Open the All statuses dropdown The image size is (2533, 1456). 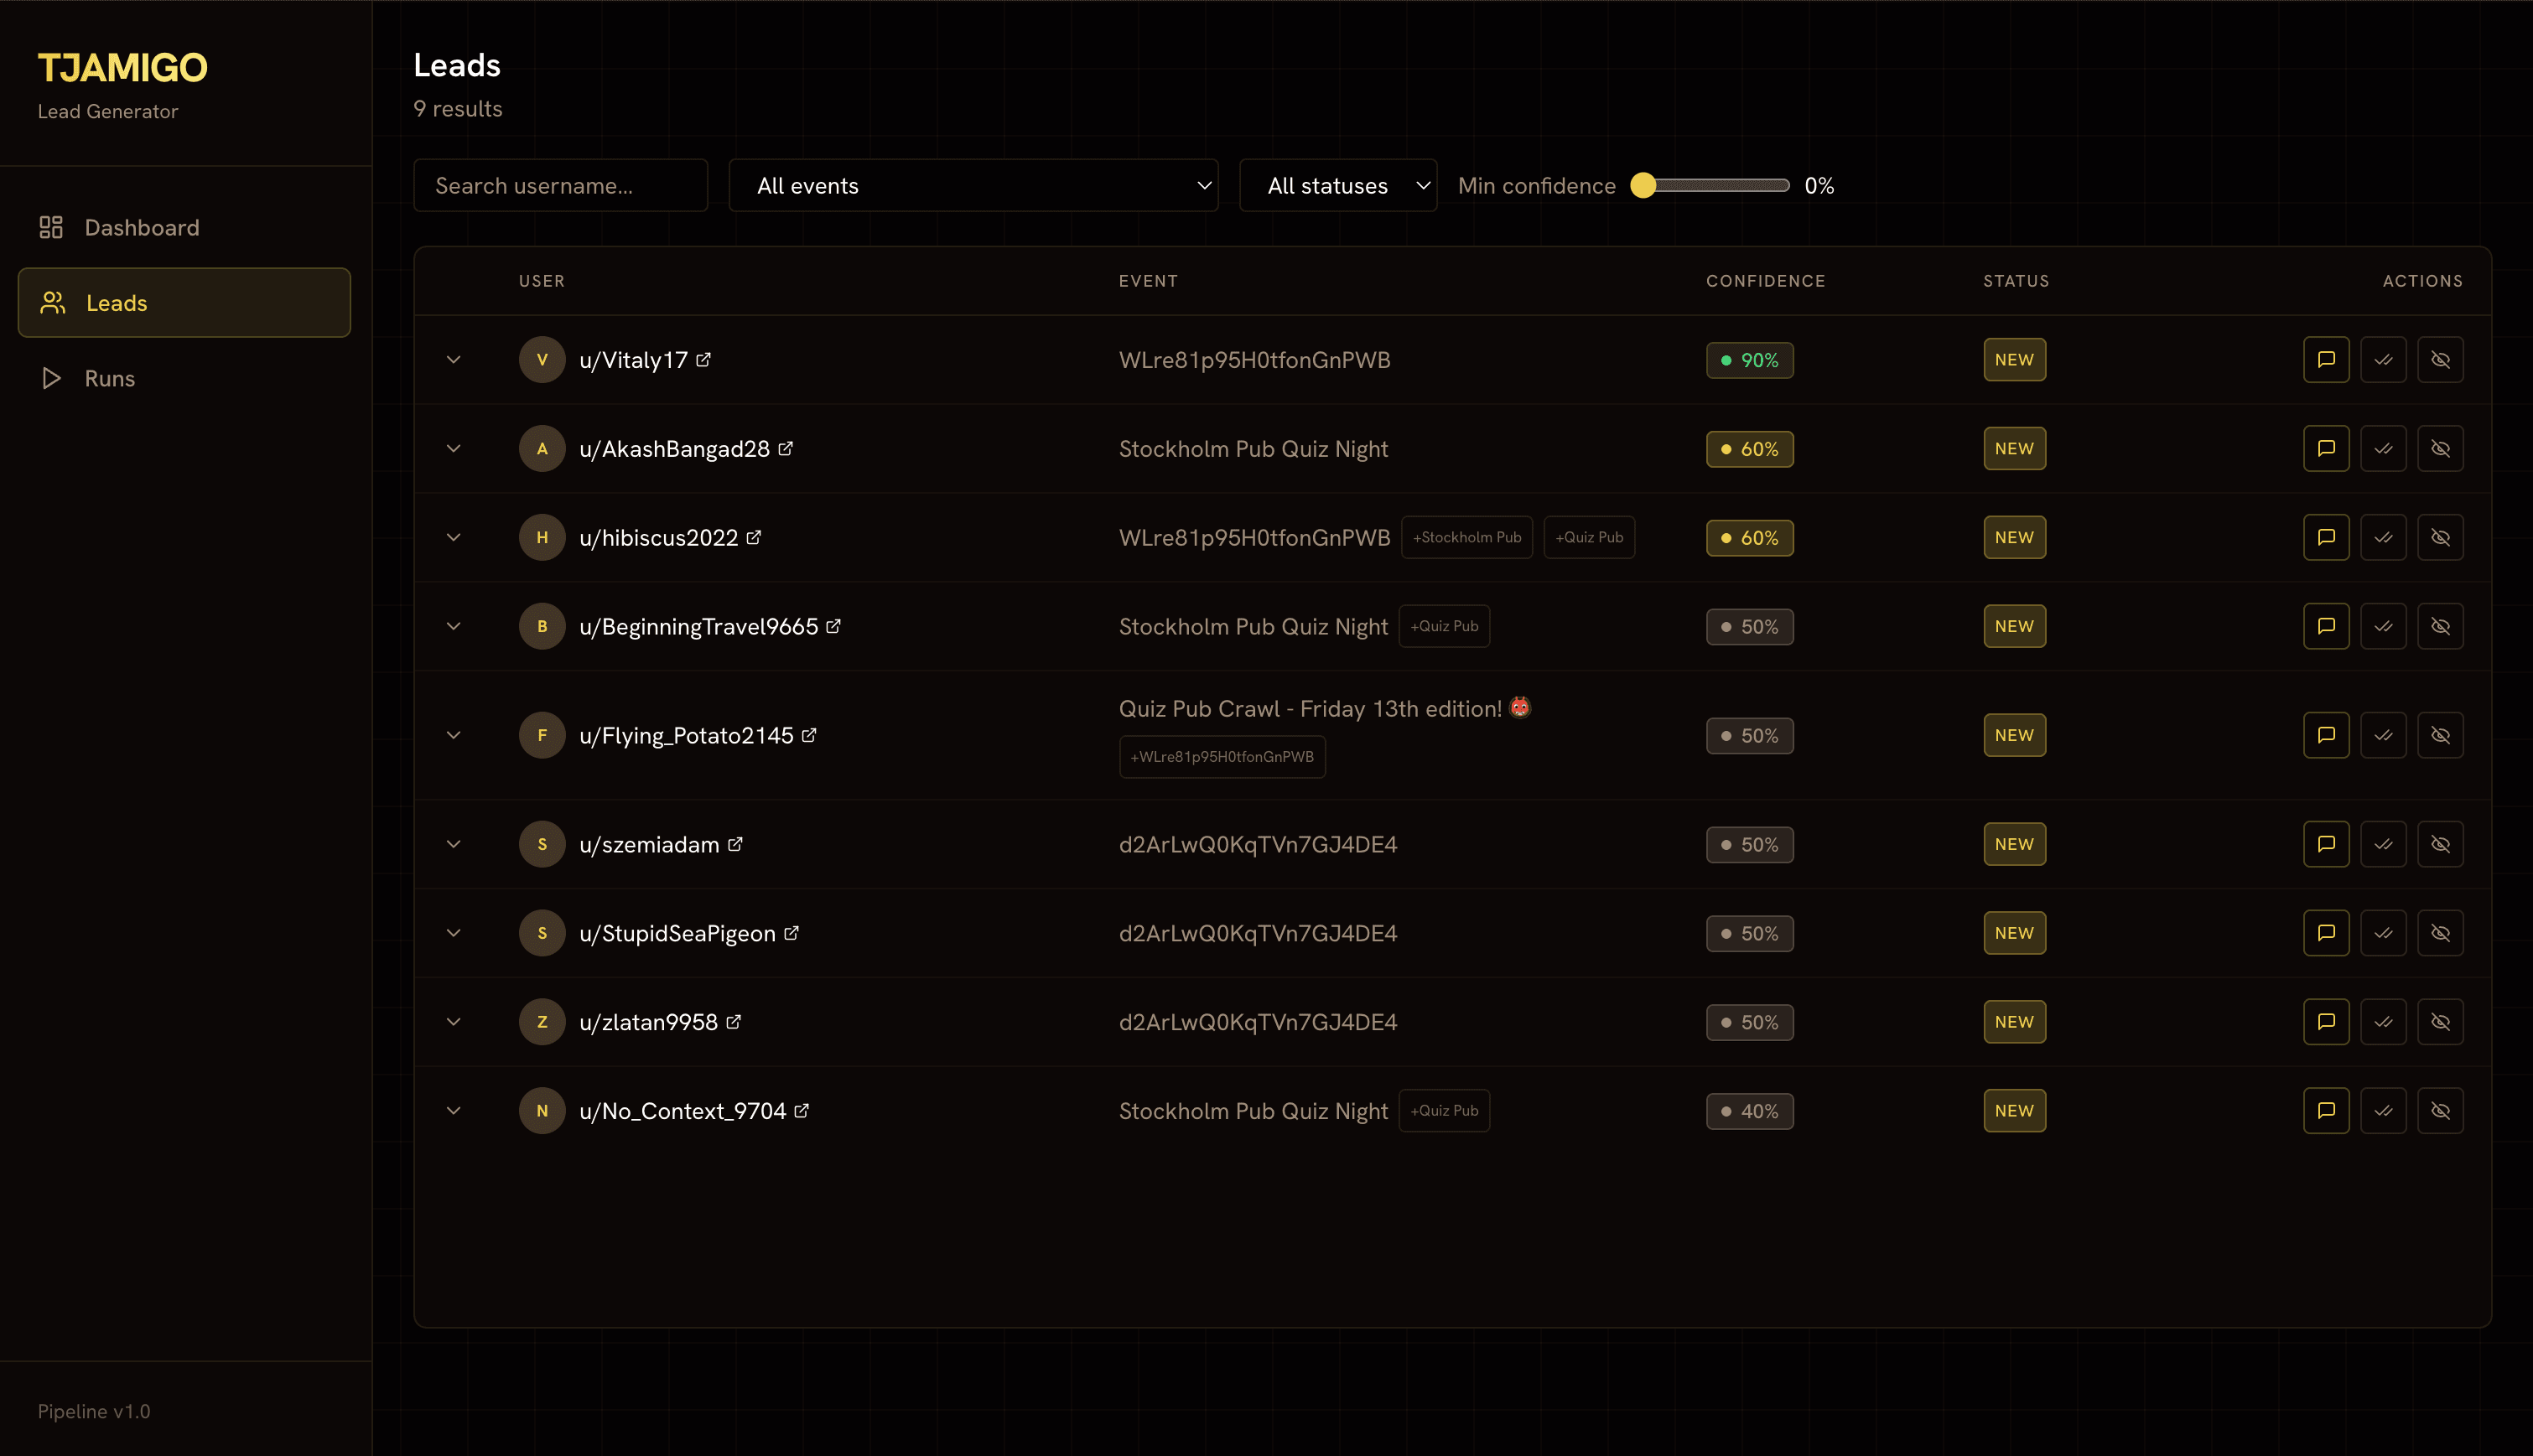(x=1337, y=185)
